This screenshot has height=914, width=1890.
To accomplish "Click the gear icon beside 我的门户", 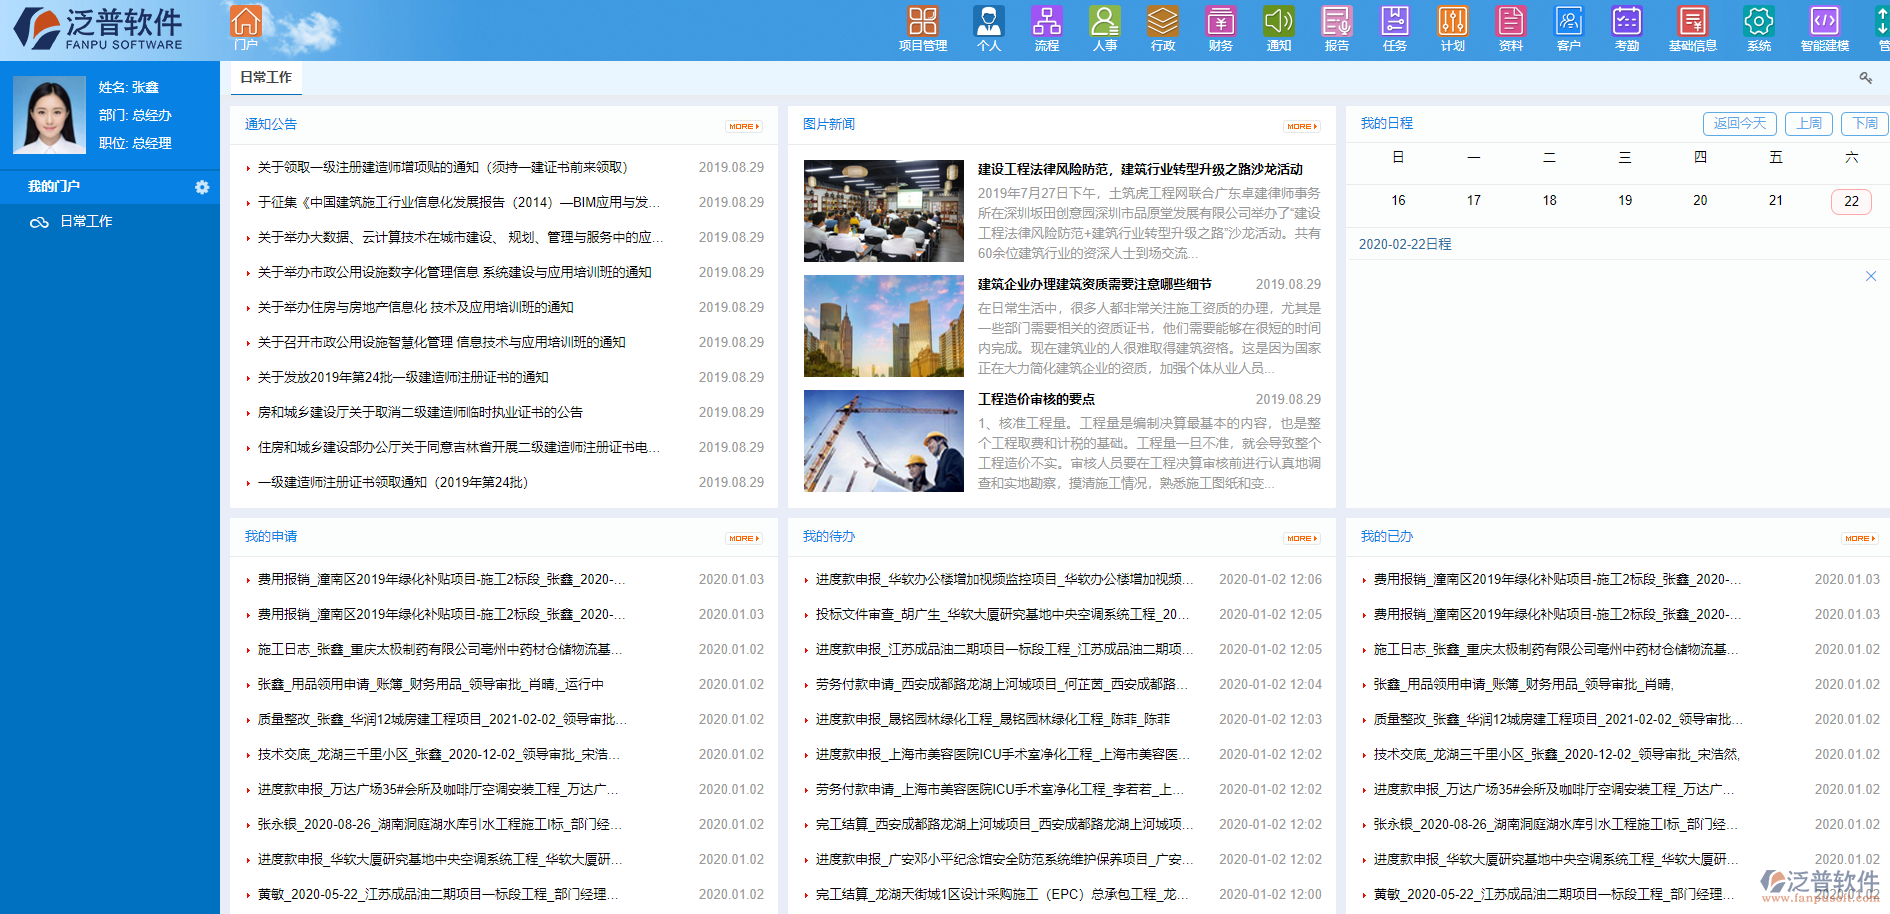I will 203,187.
